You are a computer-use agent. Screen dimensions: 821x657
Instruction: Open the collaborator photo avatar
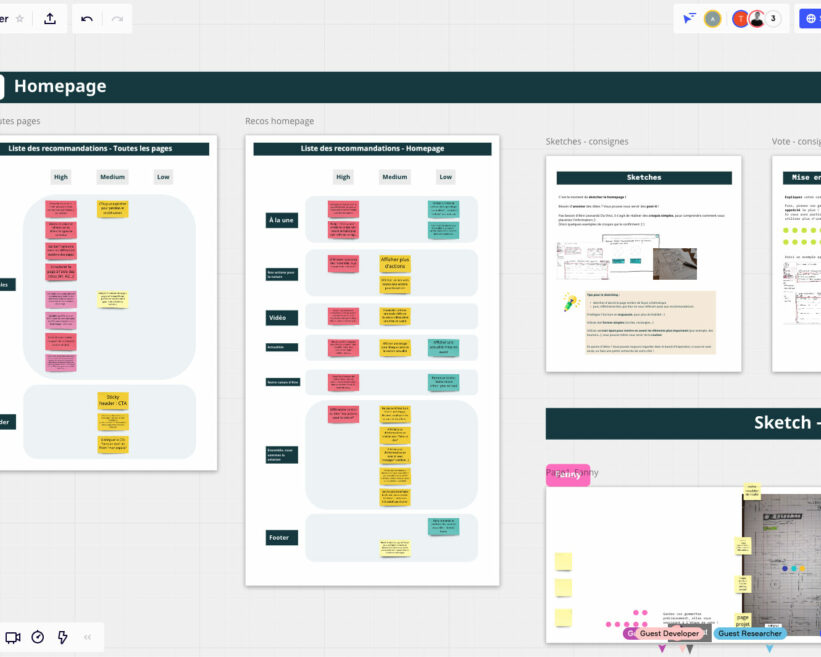(756, 18)
